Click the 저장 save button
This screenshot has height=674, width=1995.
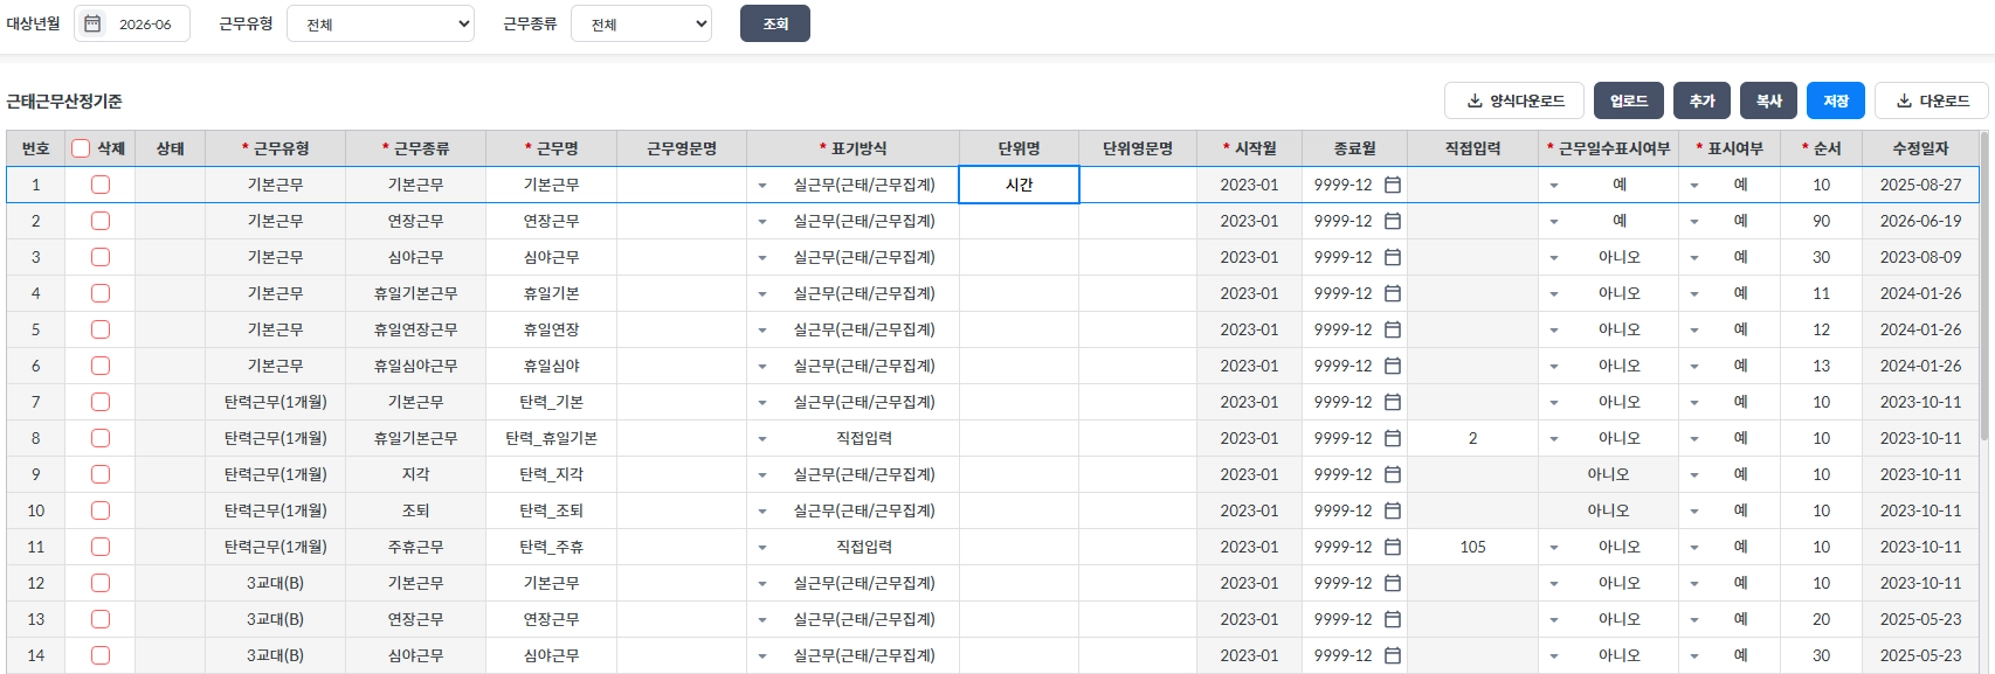1836,101
